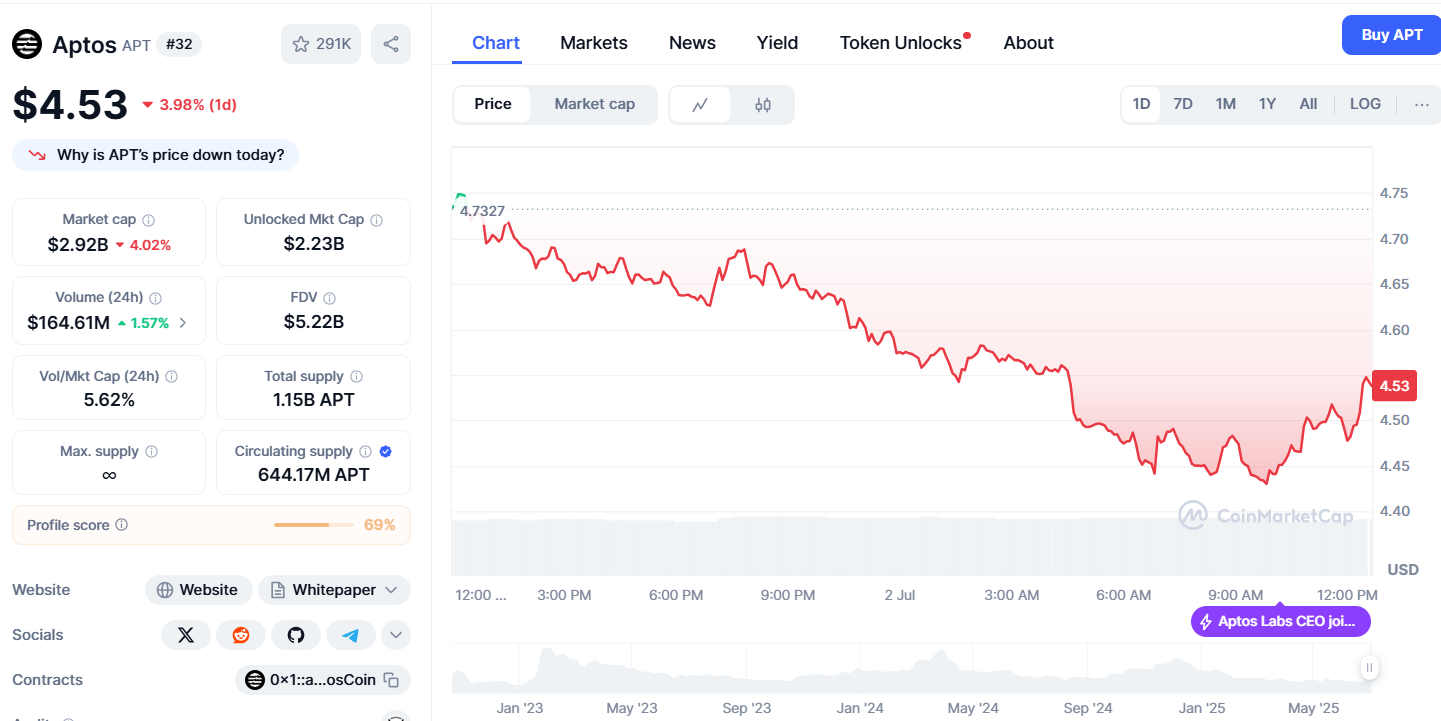Open the News tab
This screenshot has height=721, width=1441.
692,43
